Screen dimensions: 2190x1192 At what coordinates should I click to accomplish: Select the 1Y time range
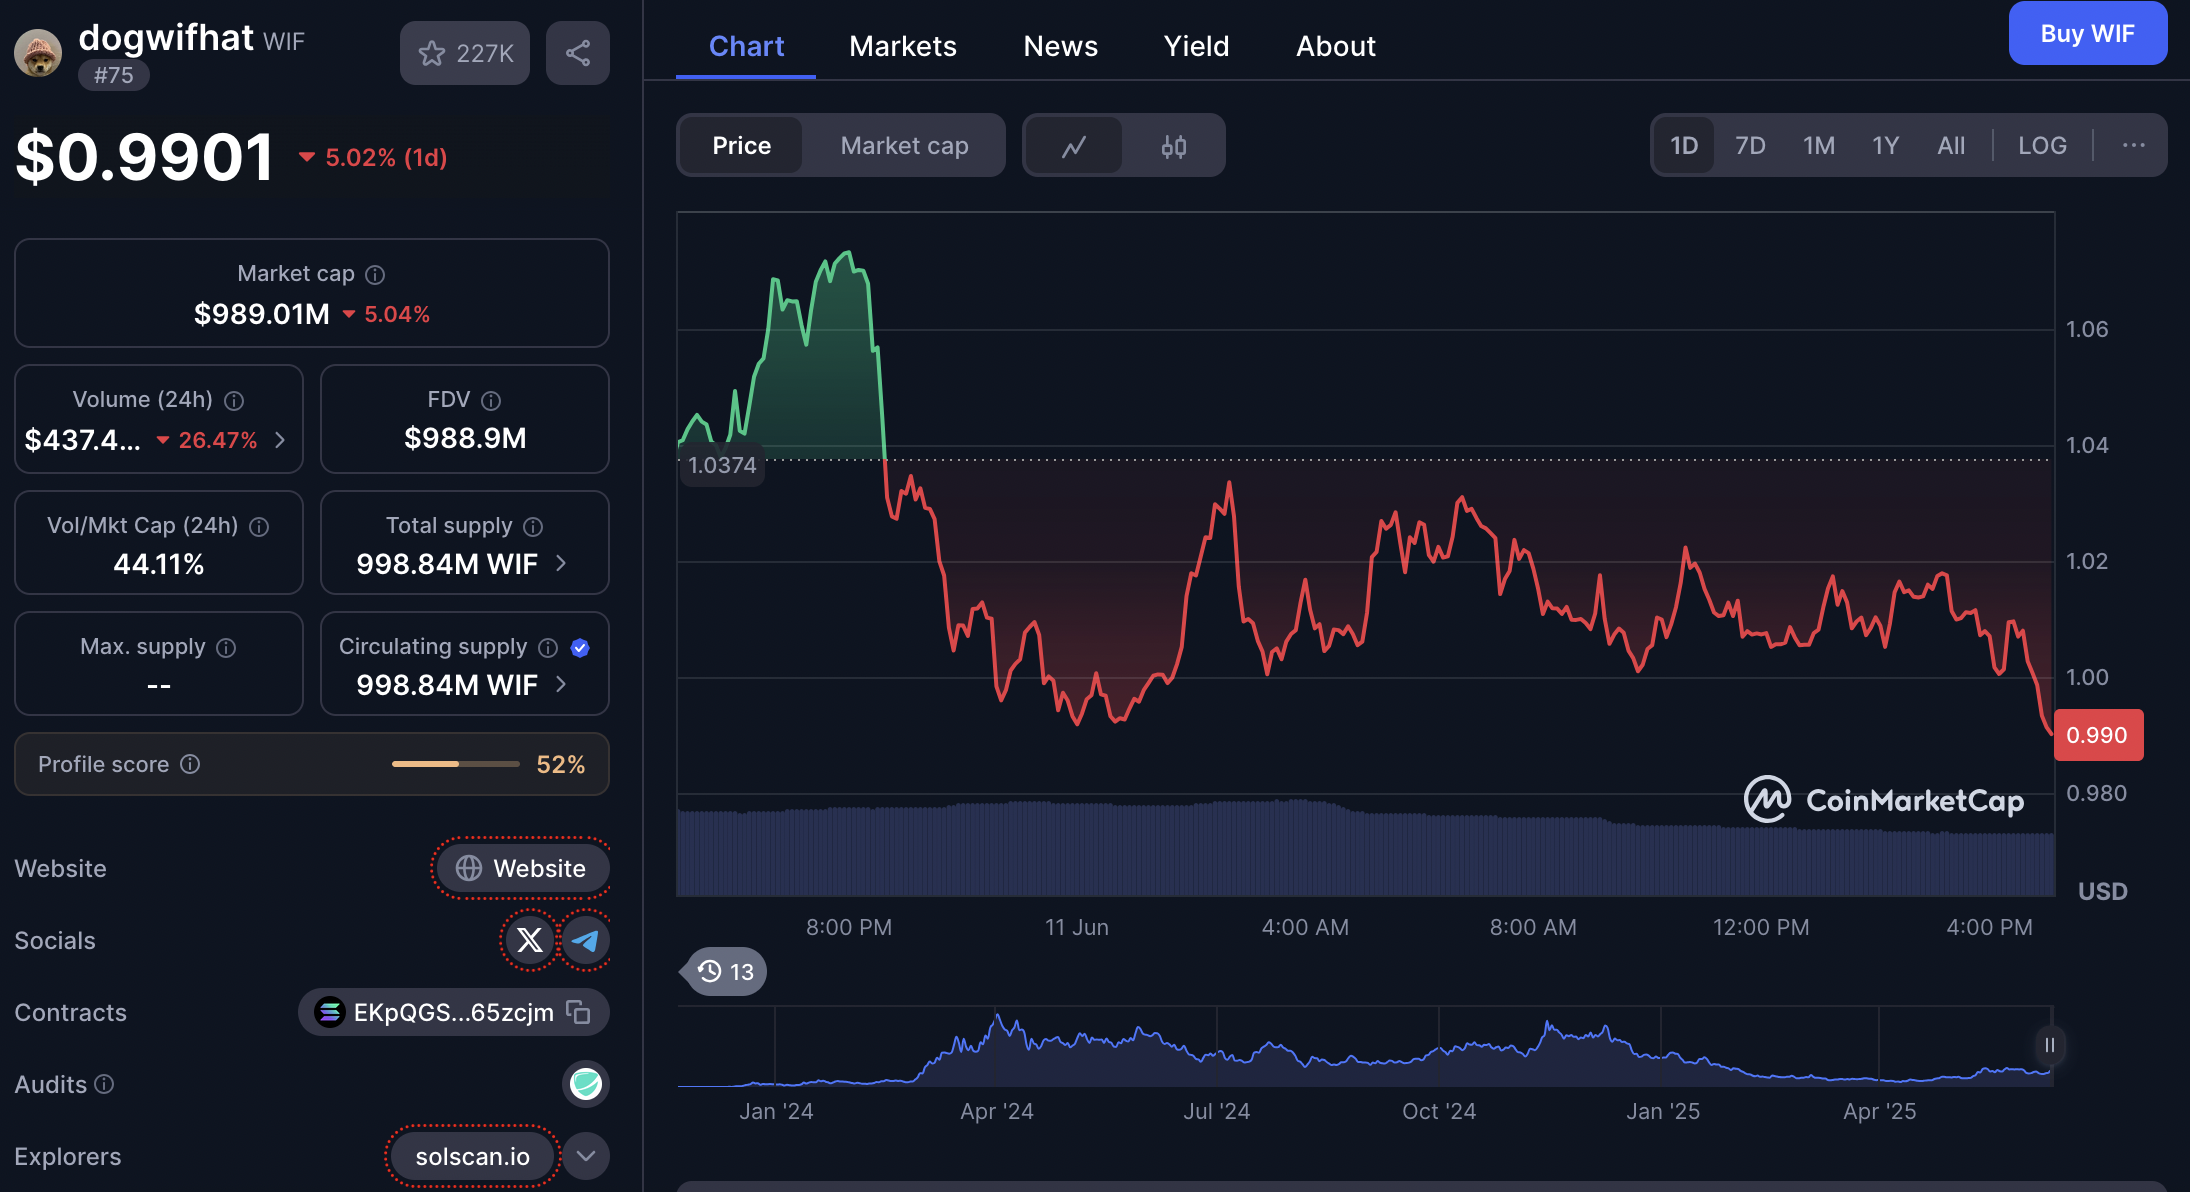(1885, 146)
